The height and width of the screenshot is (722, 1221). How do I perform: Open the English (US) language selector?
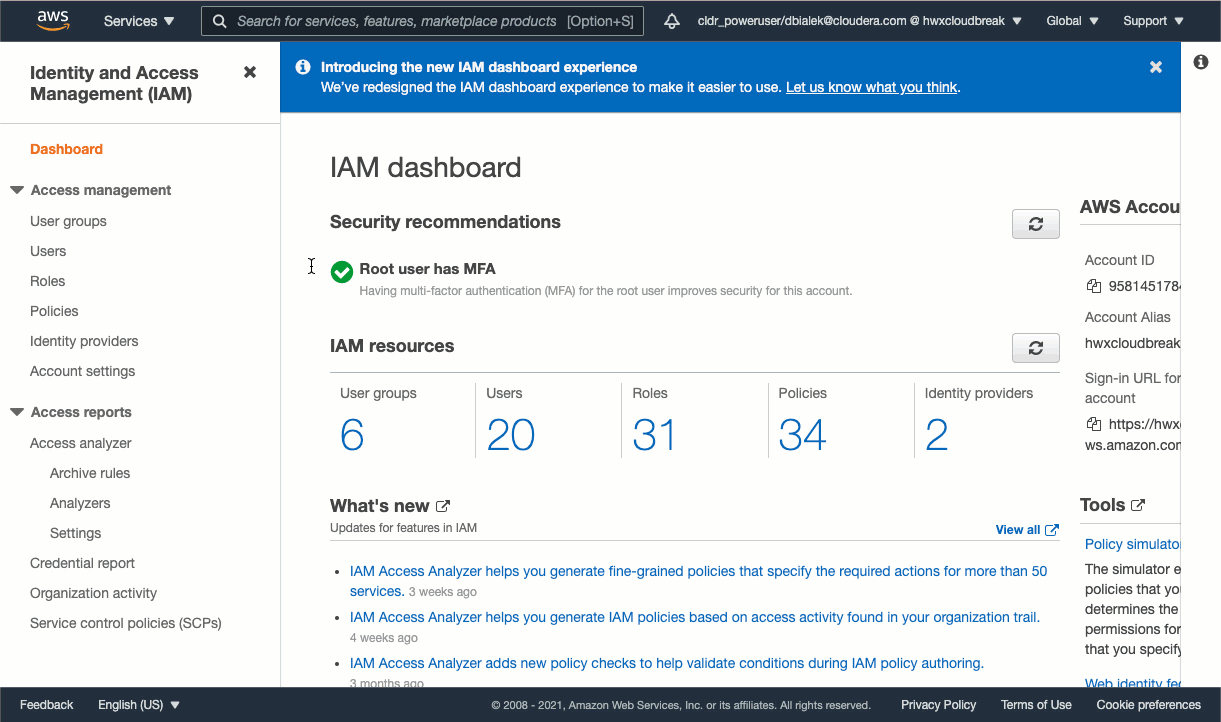(x=139, y=705)
